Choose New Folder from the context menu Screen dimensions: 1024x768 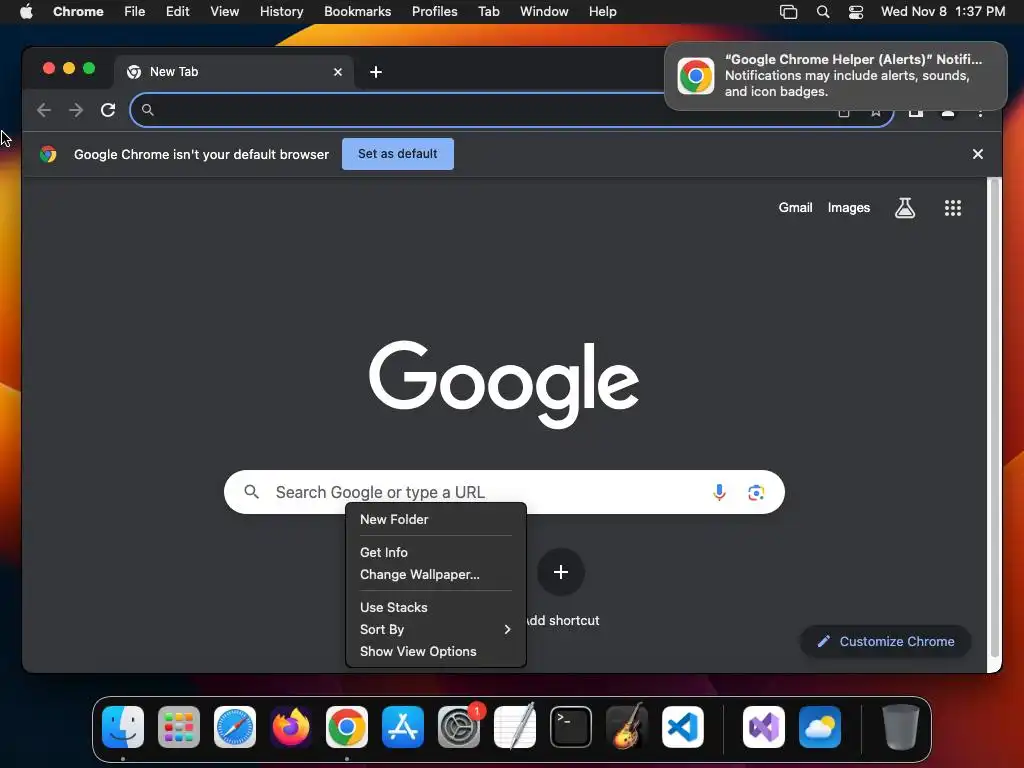click(x=436, y=520)
